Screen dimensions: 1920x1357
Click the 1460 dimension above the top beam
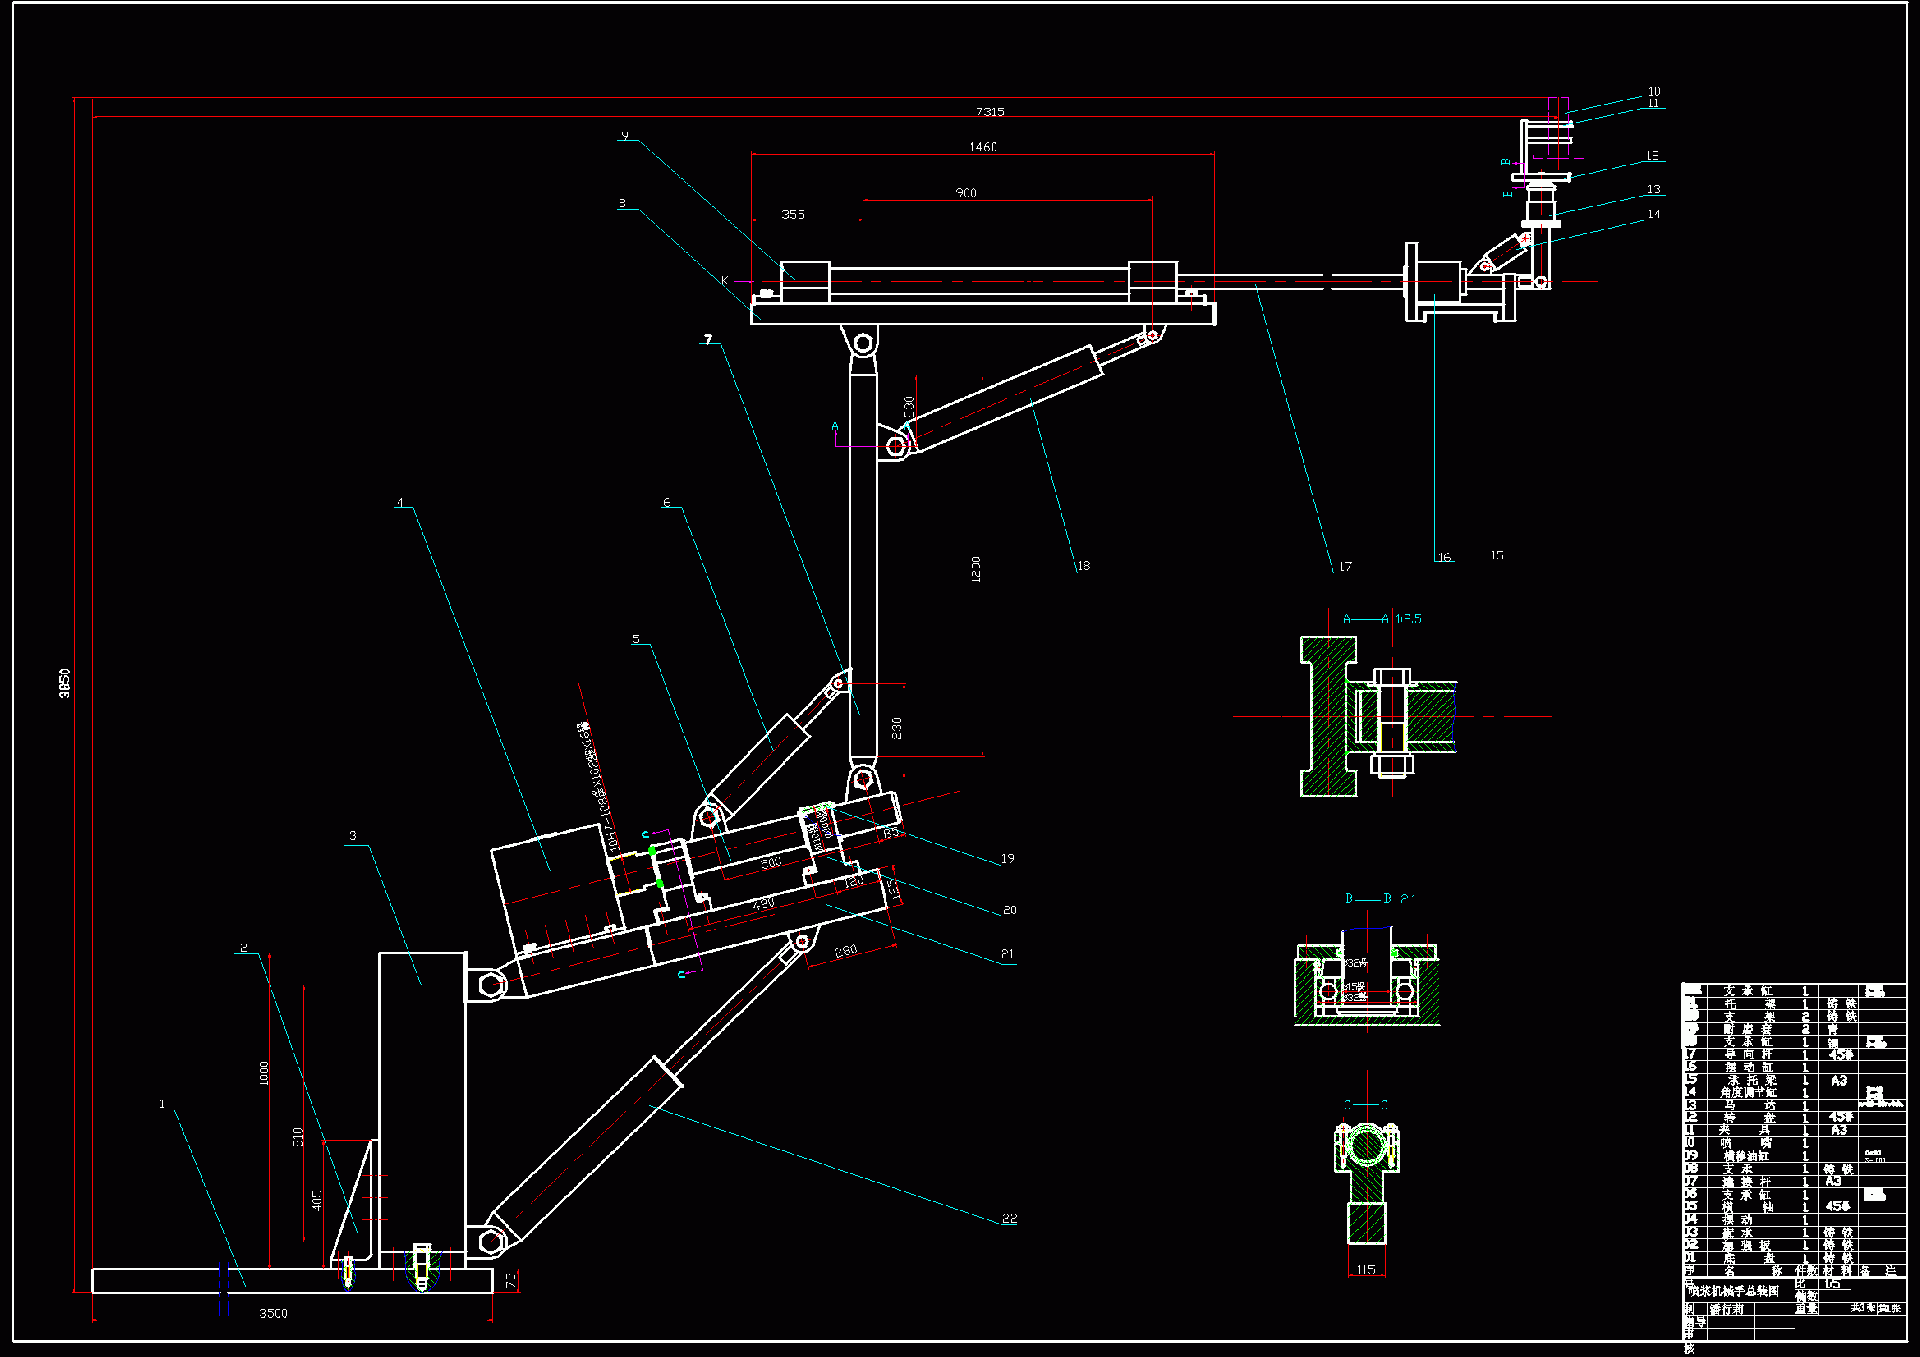click(982, 147)
